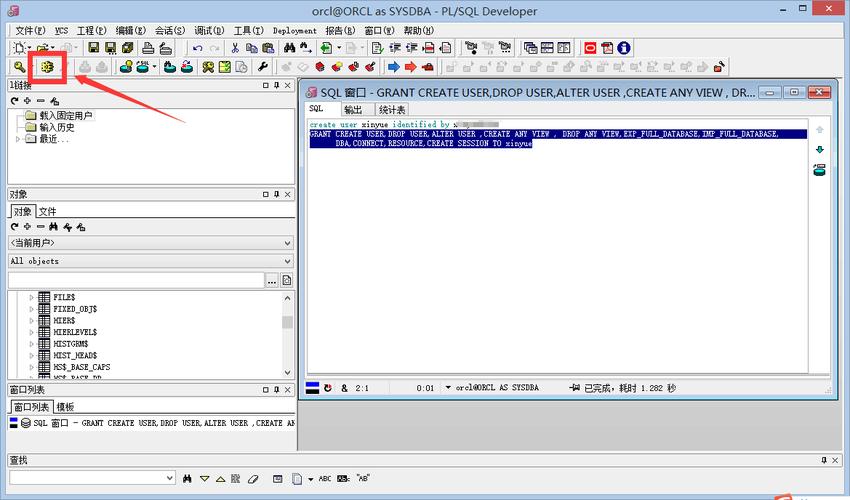The image size is (850, 500).
Task: Open the Find text combo box dropdown
Action: click(x=170, y=478)
